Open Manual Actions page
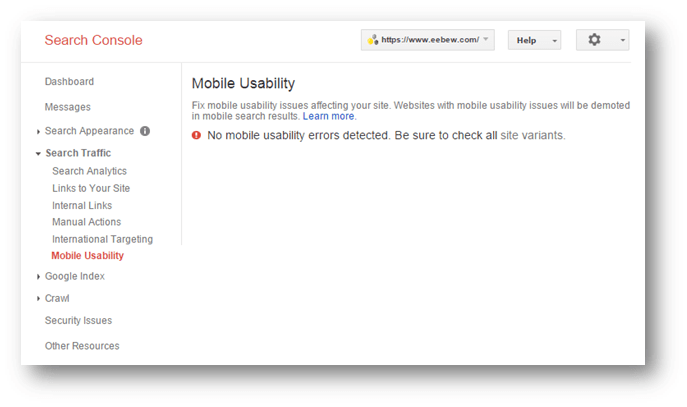This screenshot has height=407, width=687. point(86,222)
